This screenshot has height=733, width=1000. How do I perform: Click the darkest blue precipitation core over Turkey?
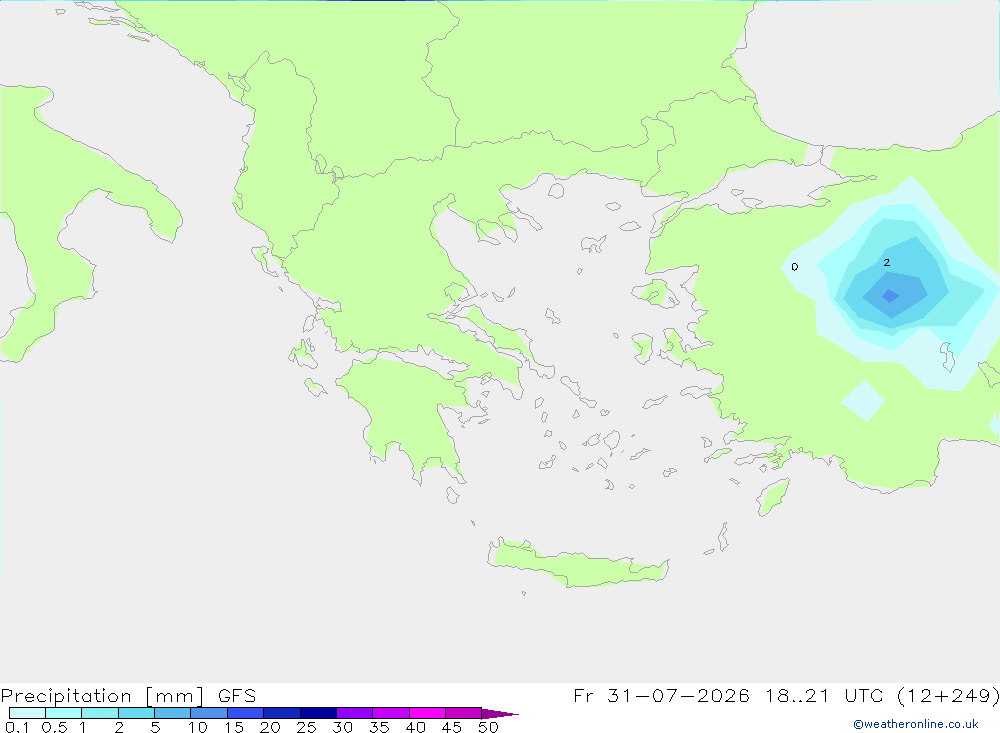pos(890,296)
